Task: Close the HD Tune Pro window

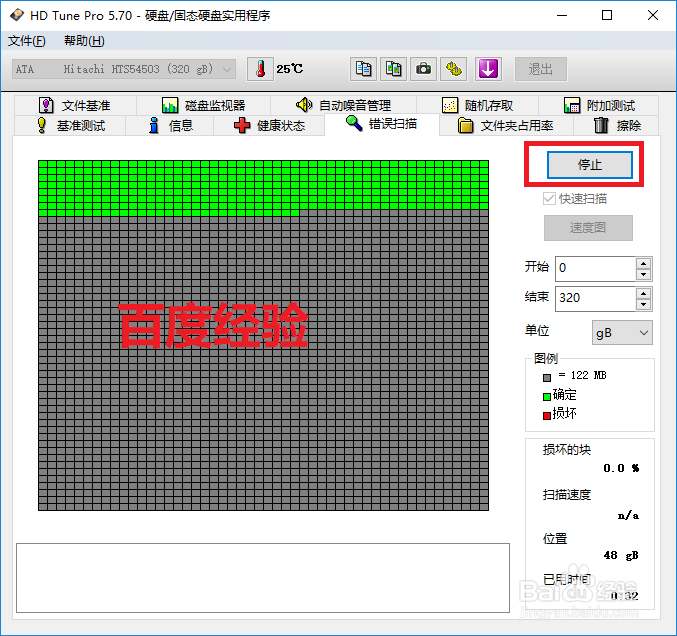Action: coord(653,16)
